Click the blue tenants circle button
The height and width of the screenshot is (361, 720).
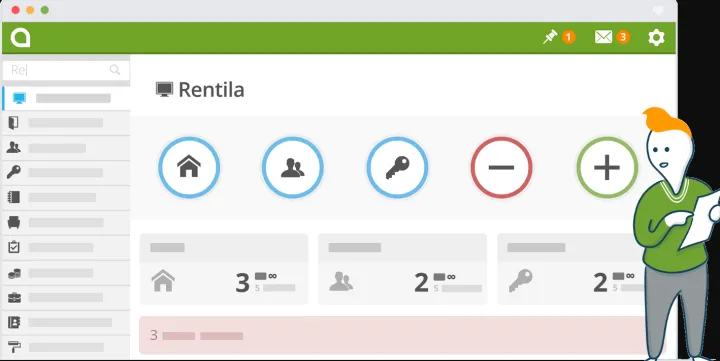click(x=292, y=167)
